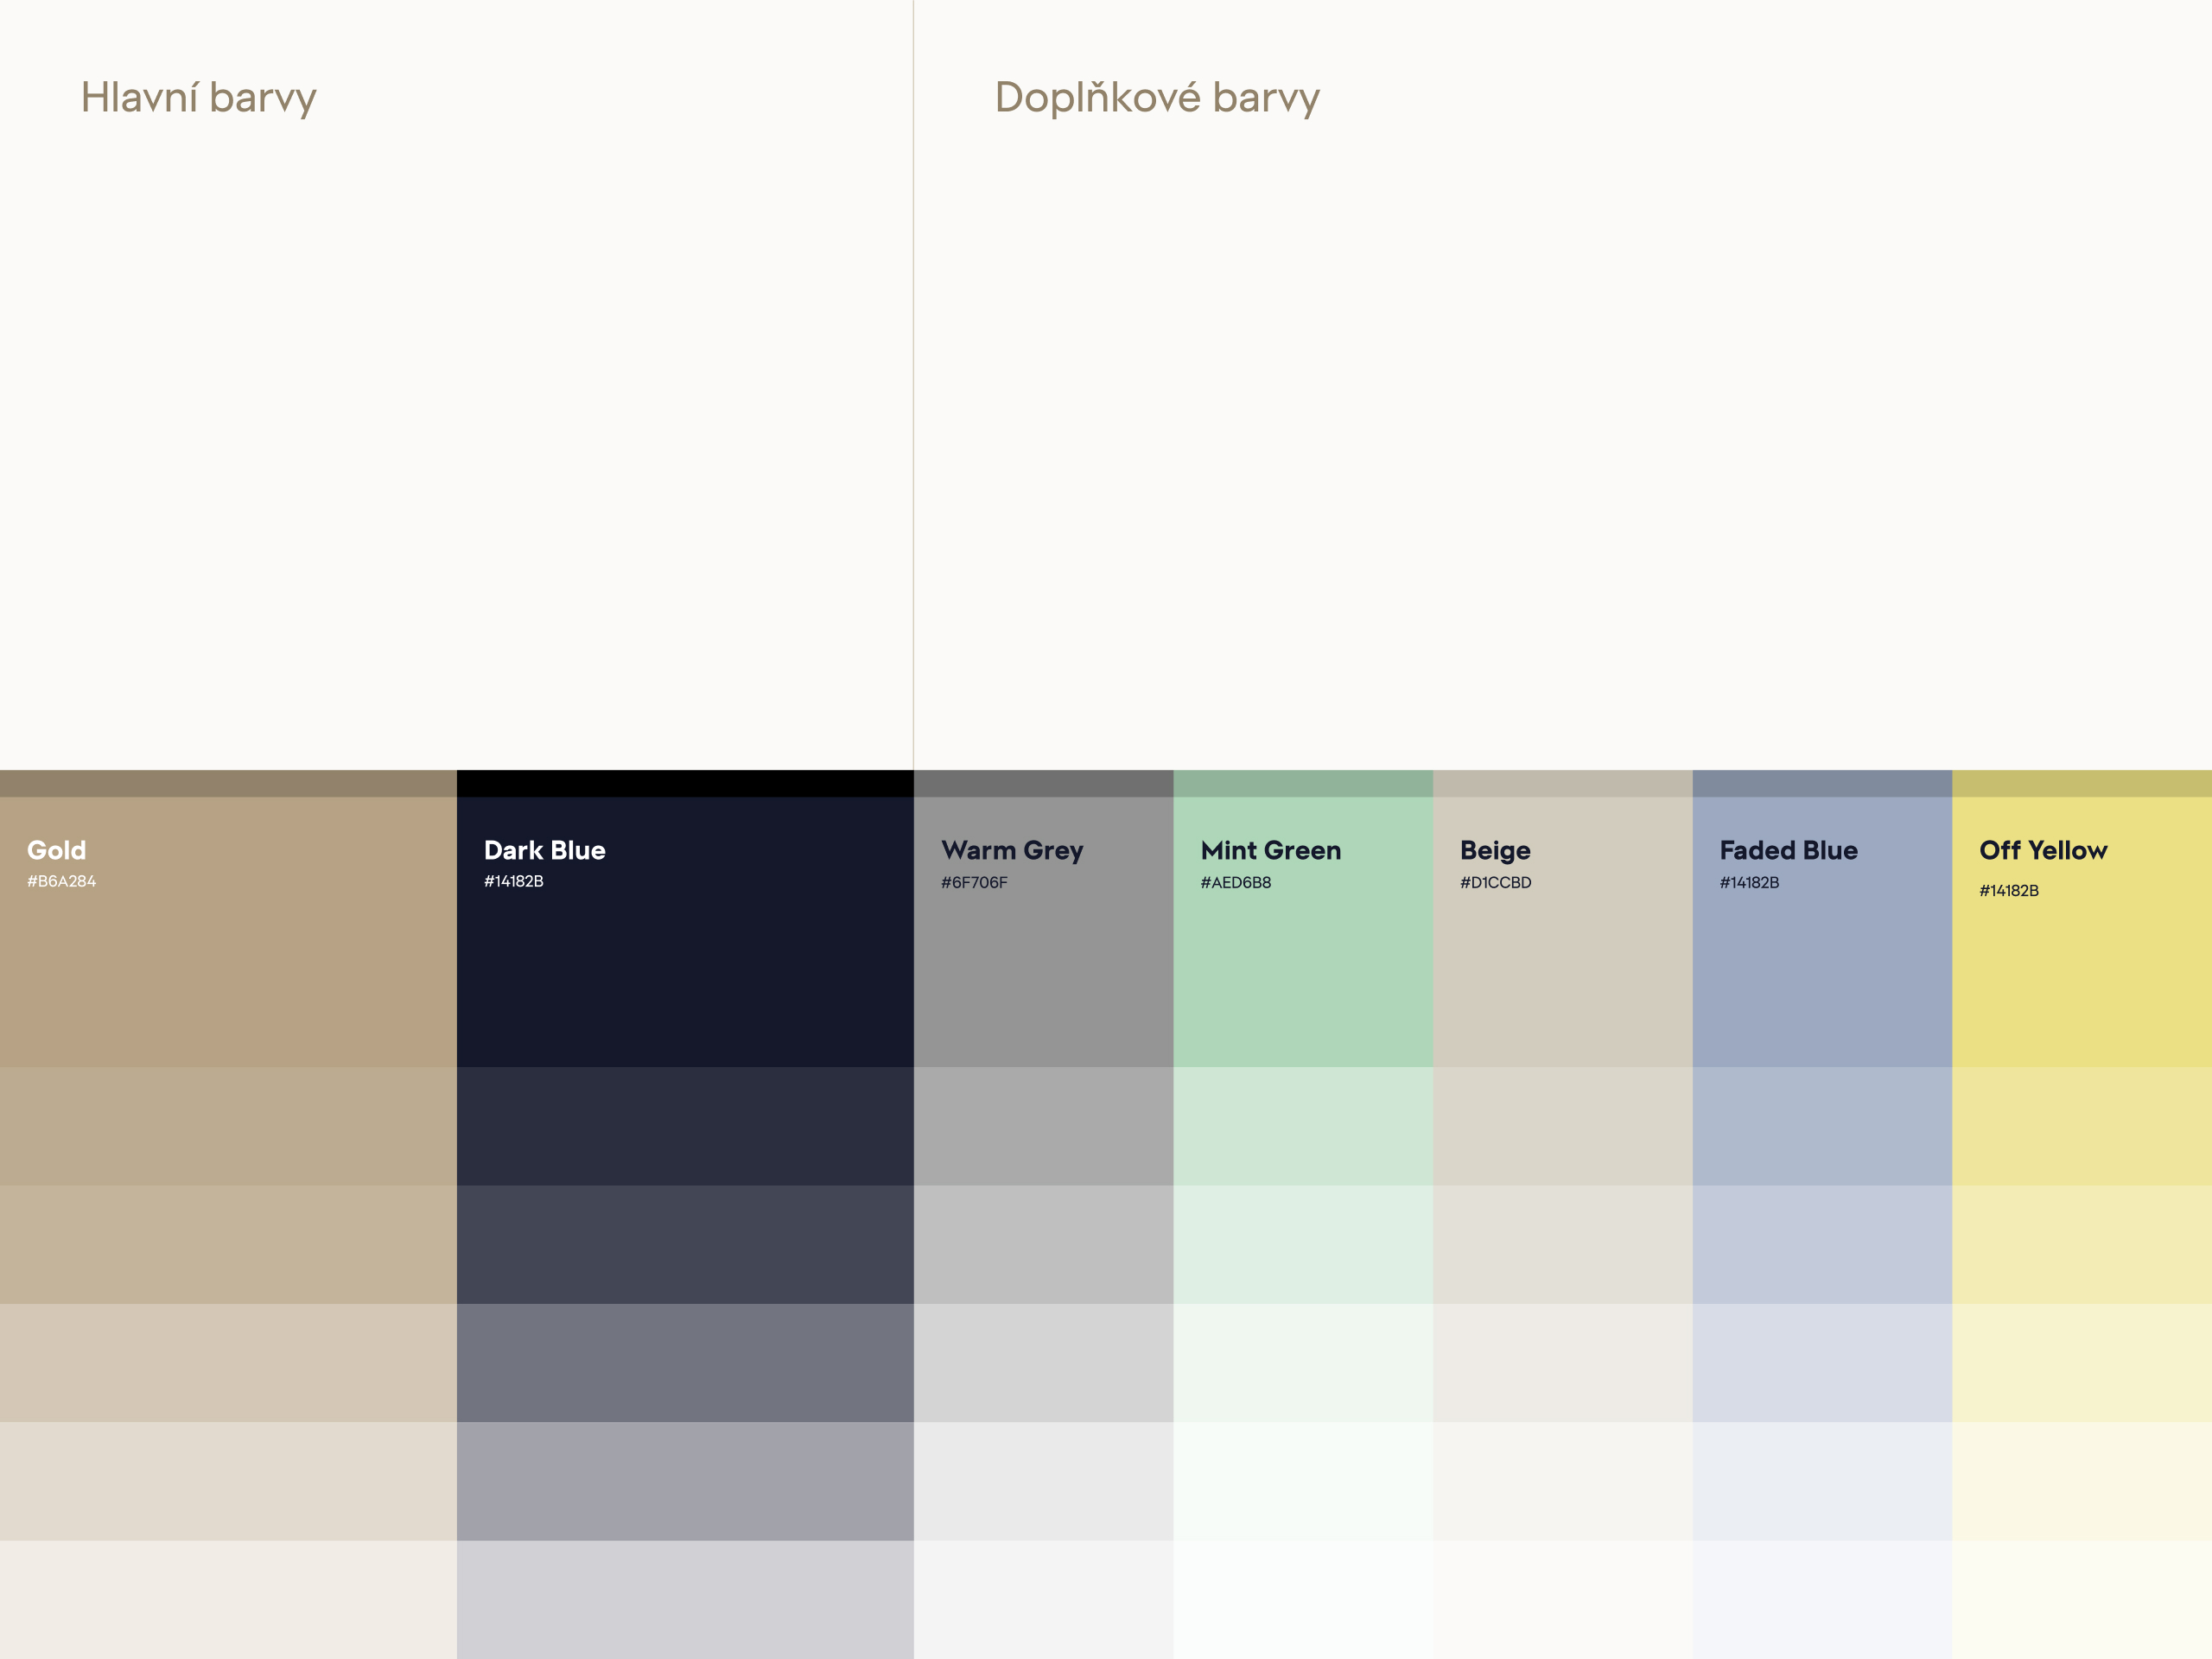Screen dimensions: 2212x1659
Task: Choose the Mint Green main color swatch
Action: point(1303,932)
